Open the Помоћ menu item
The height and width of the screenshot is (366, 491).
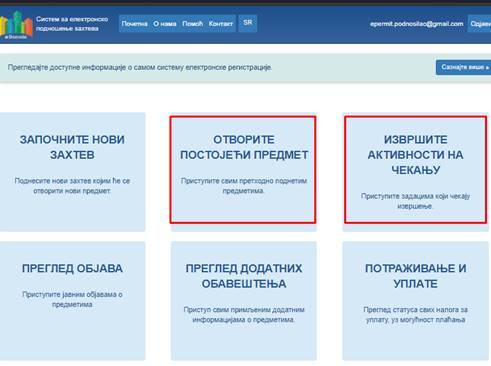pyautogui.click(x=192, y=24)
